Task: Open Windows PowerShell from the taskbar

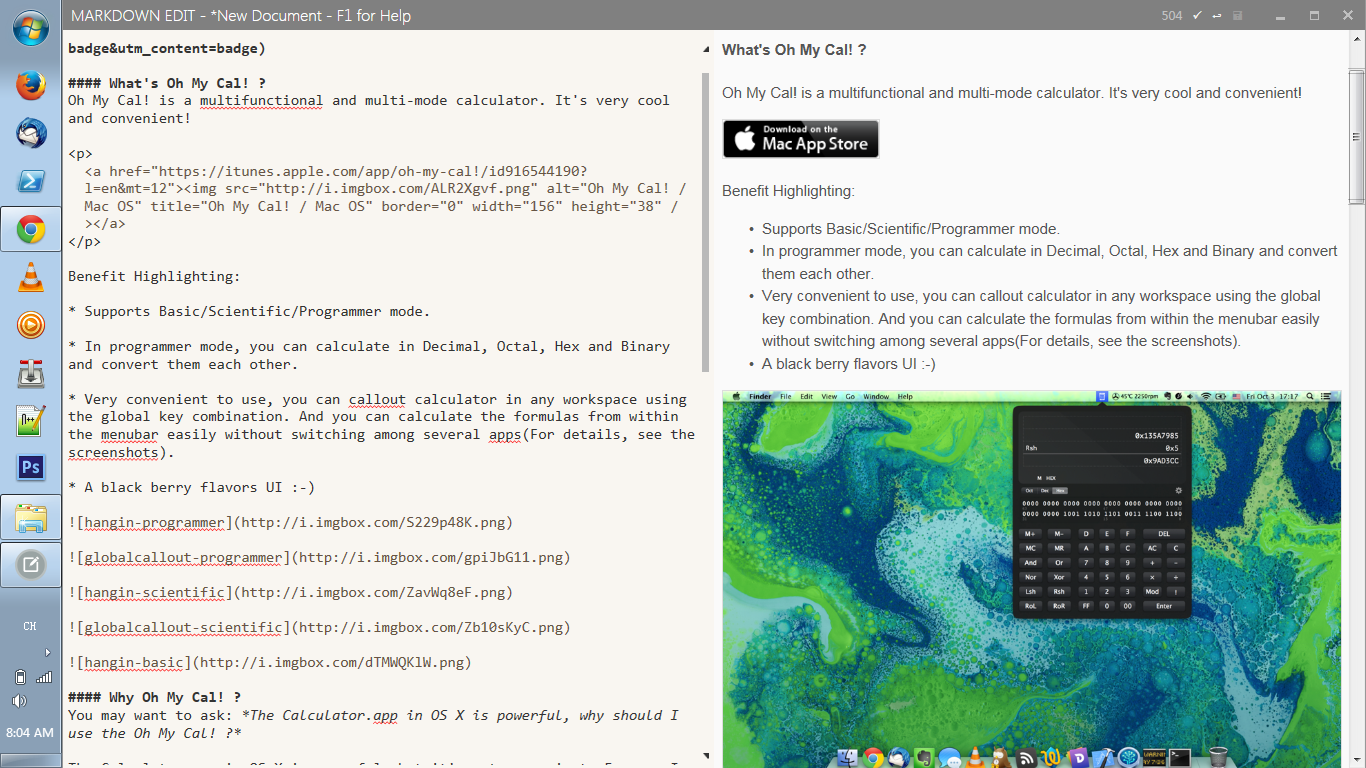Action: [x=30, y=181]
